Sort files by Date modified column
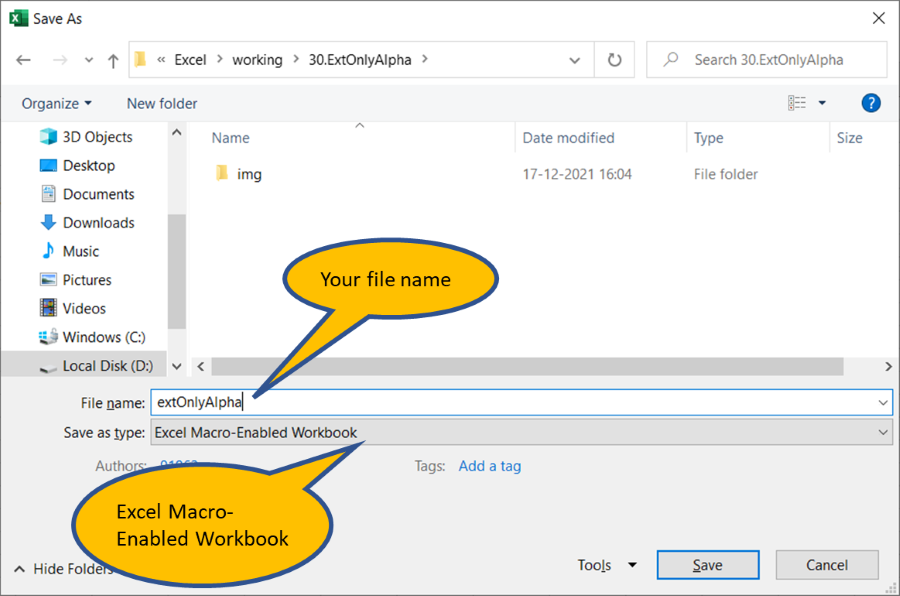Screen dimensions: 900x596 click(x=568, y=138)
